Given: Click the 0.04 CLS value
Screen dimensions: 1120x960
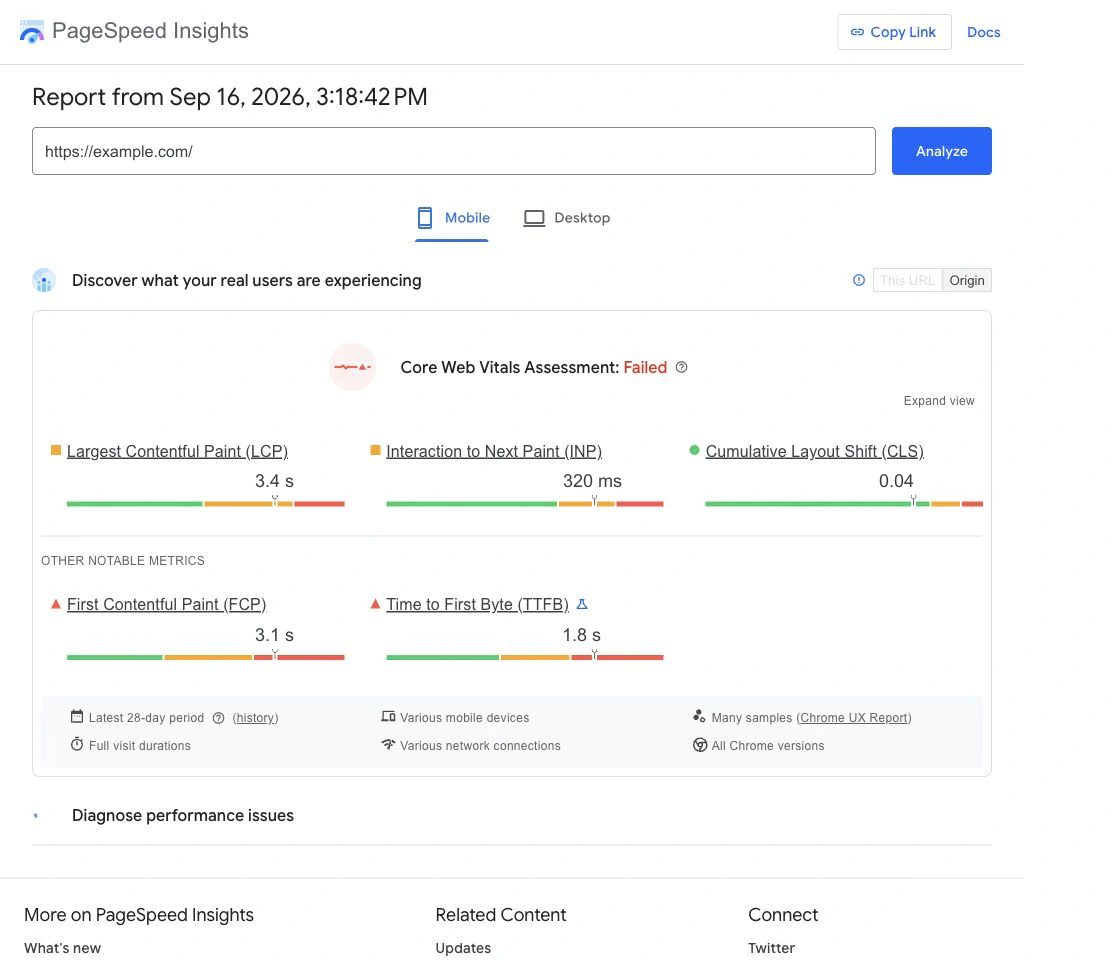Looking at the screenshot, I should [x=896, y=481].
